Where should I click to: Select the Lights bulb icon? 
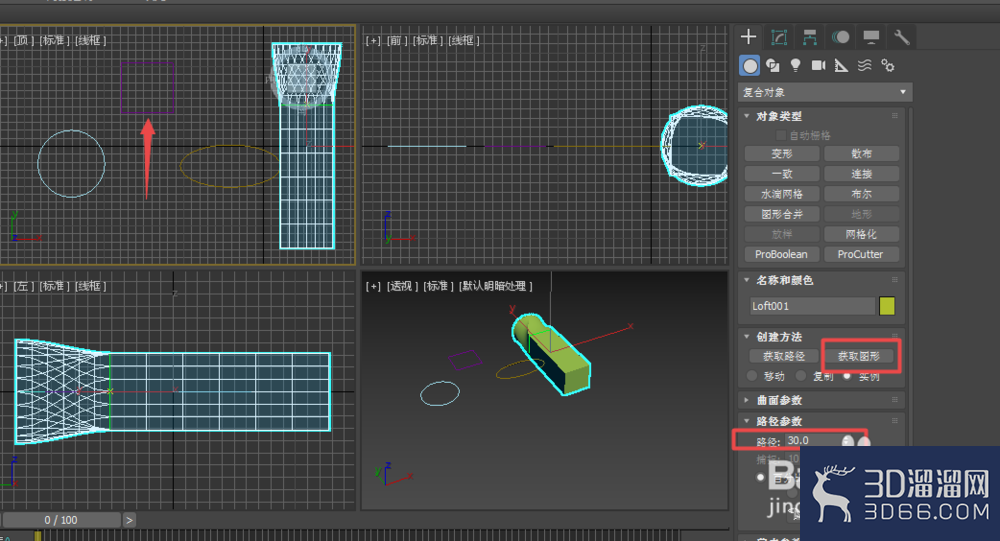coord(795,65)
